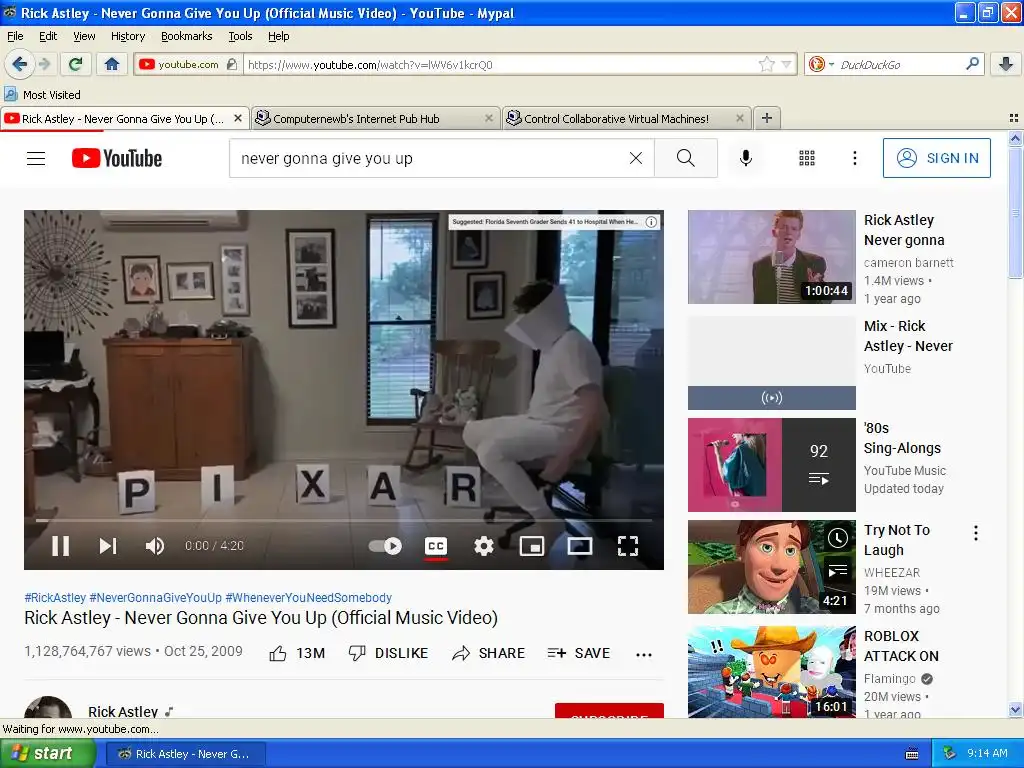Click the YouTube logo
This screenshot has width=1024, height=768.
[117, 158]
